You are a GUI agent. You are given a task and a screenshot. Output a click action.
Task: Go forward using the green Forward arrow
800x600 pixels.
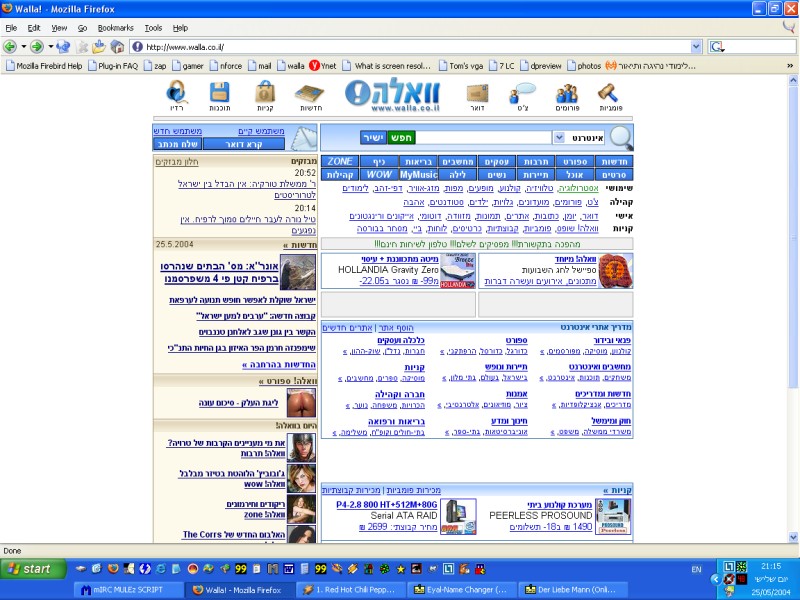36,47
